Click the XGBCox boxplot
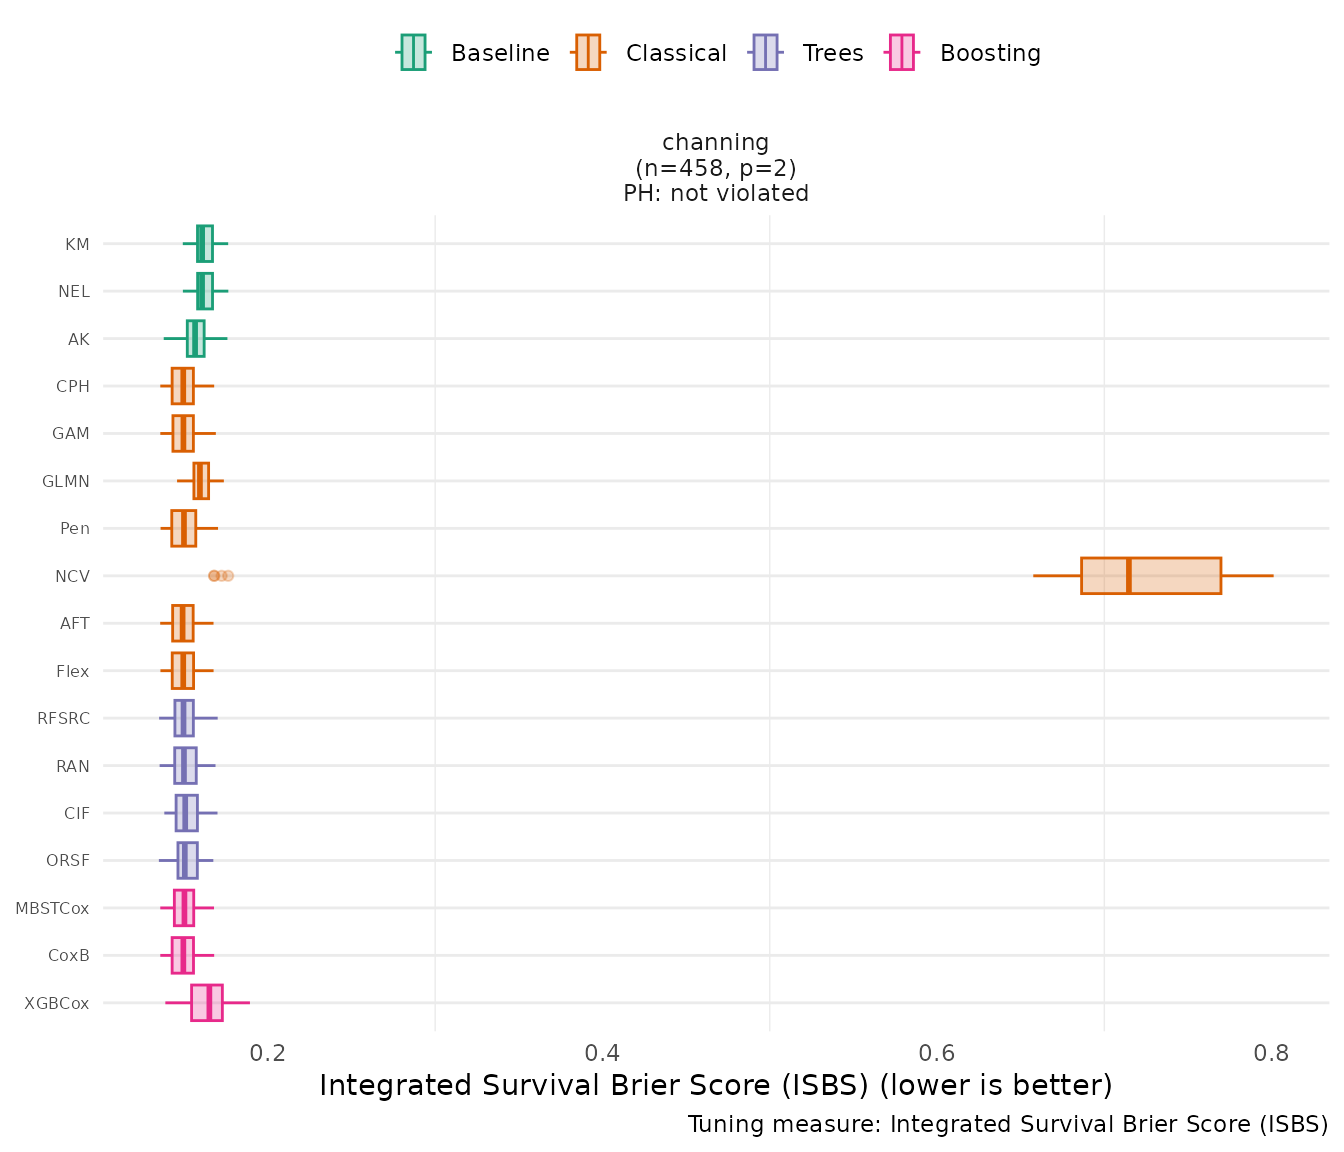The width and height of the screenshot is (1344, 1152). [206, 1003]
